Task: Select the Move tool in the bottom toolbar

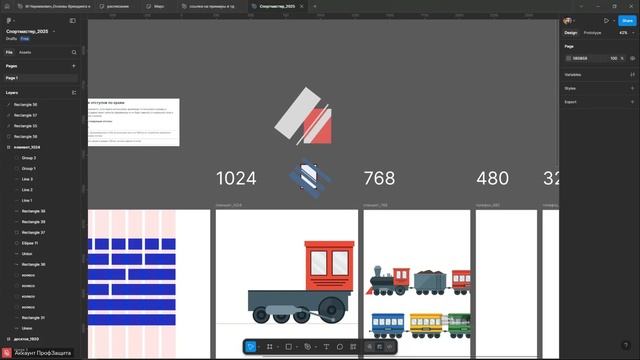Action: (251, 347)
